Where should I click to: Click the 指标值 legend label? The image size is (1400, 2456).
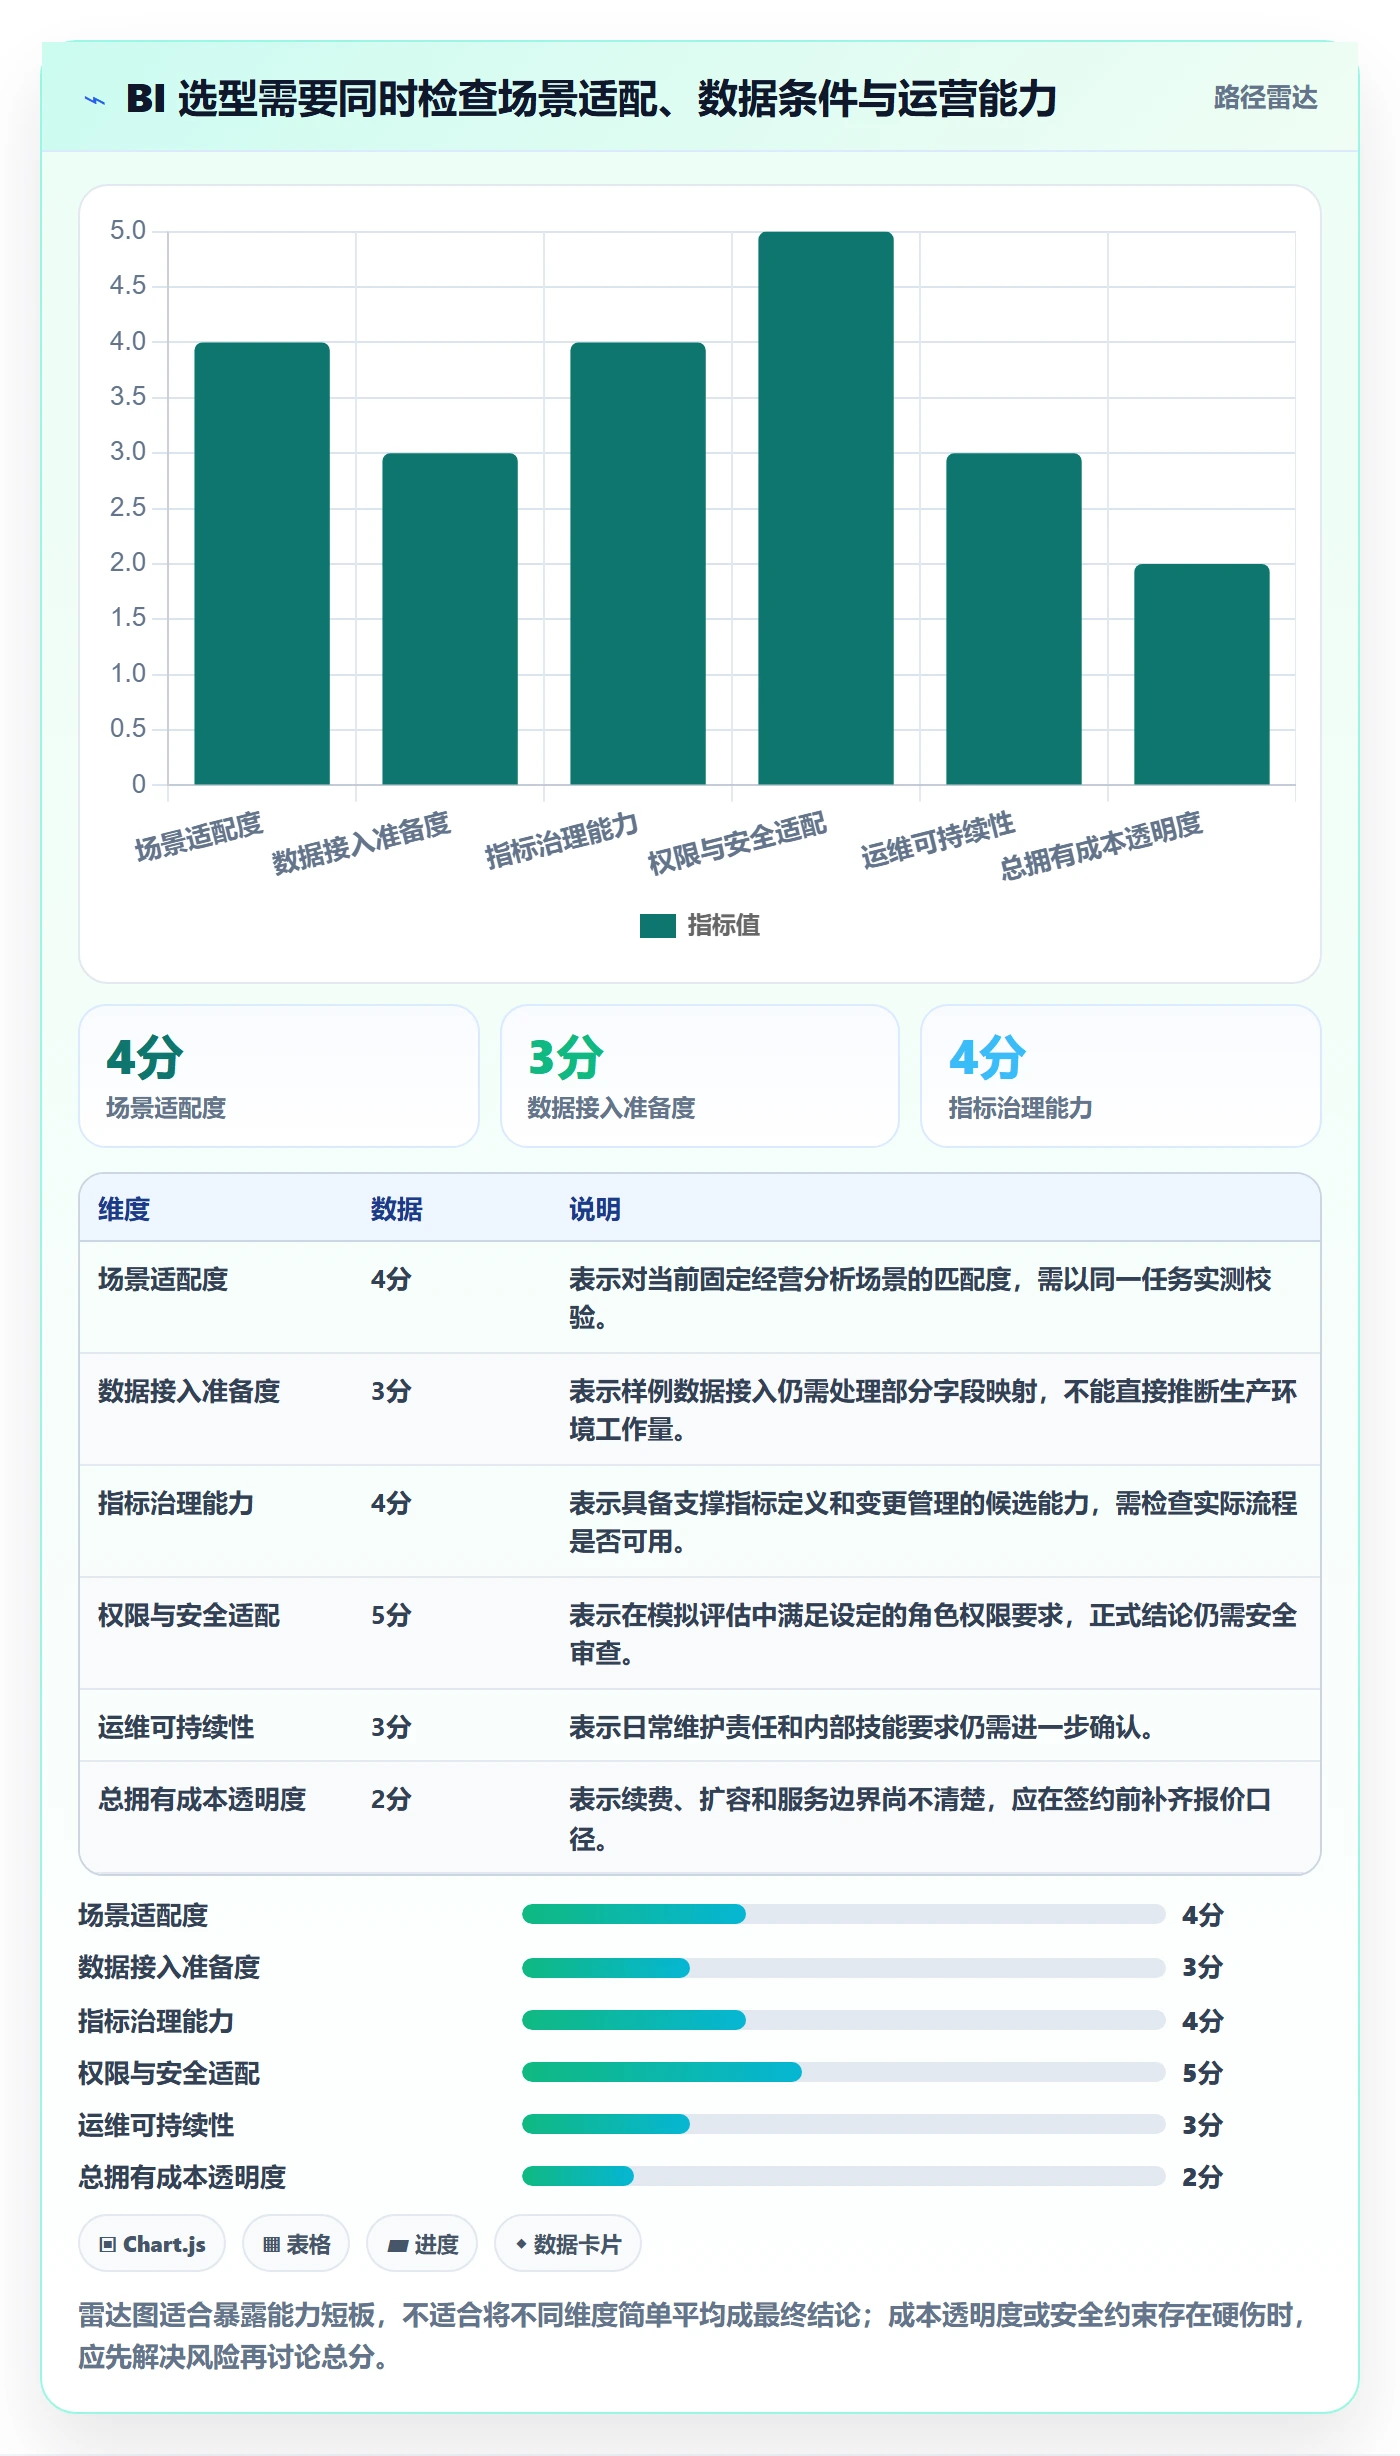tap(723, 926)
